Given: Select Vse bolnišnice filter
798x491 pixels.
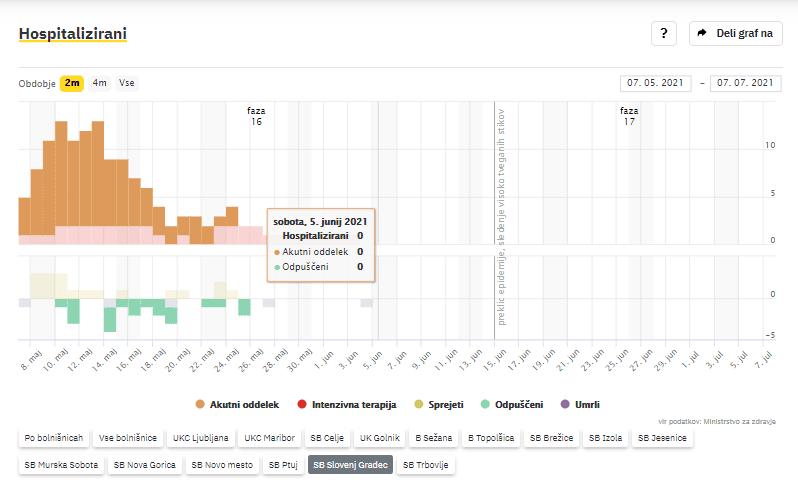Looking at the screenshot, I should pyautogui.click(x=127, y=438).
